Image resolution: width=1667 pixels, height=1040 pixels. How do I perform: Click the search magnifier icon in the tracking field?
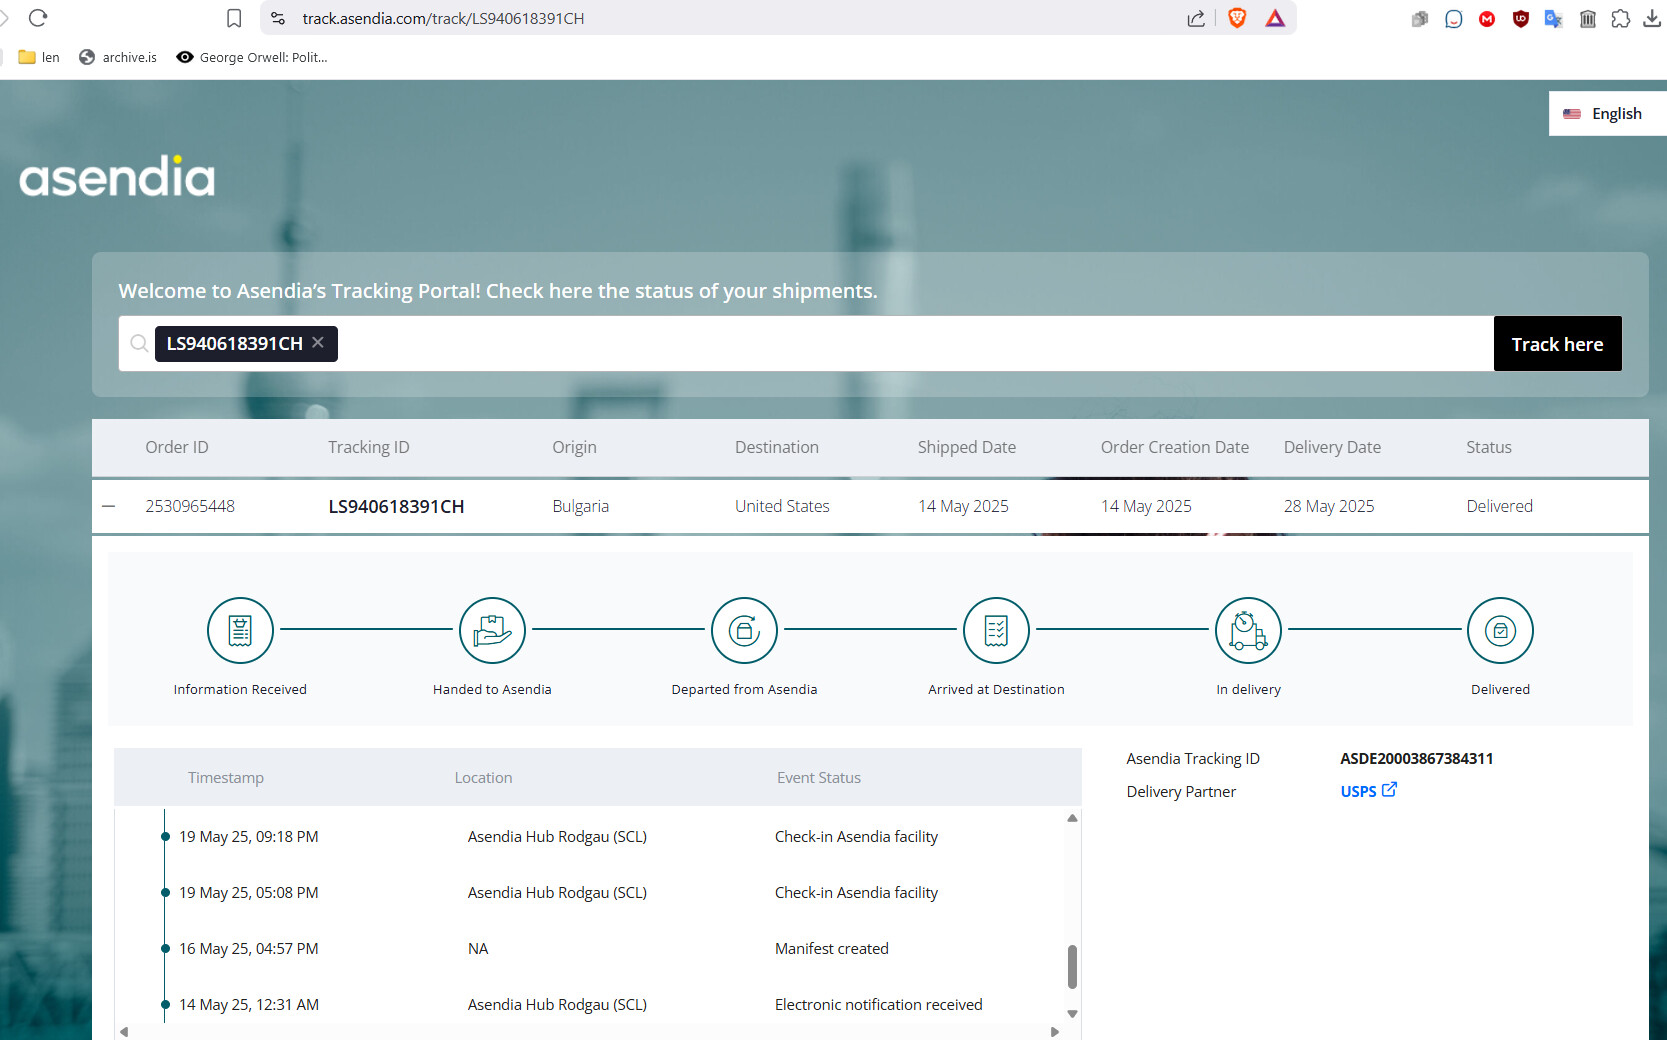point(139,343)
